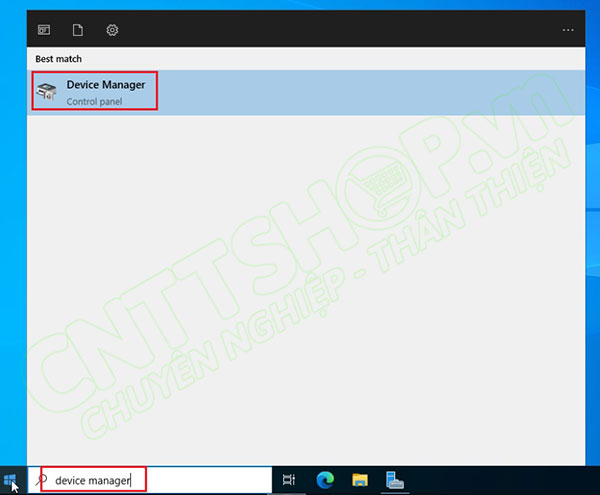Click the Control panel subtitle text

(x=95, y=101)
